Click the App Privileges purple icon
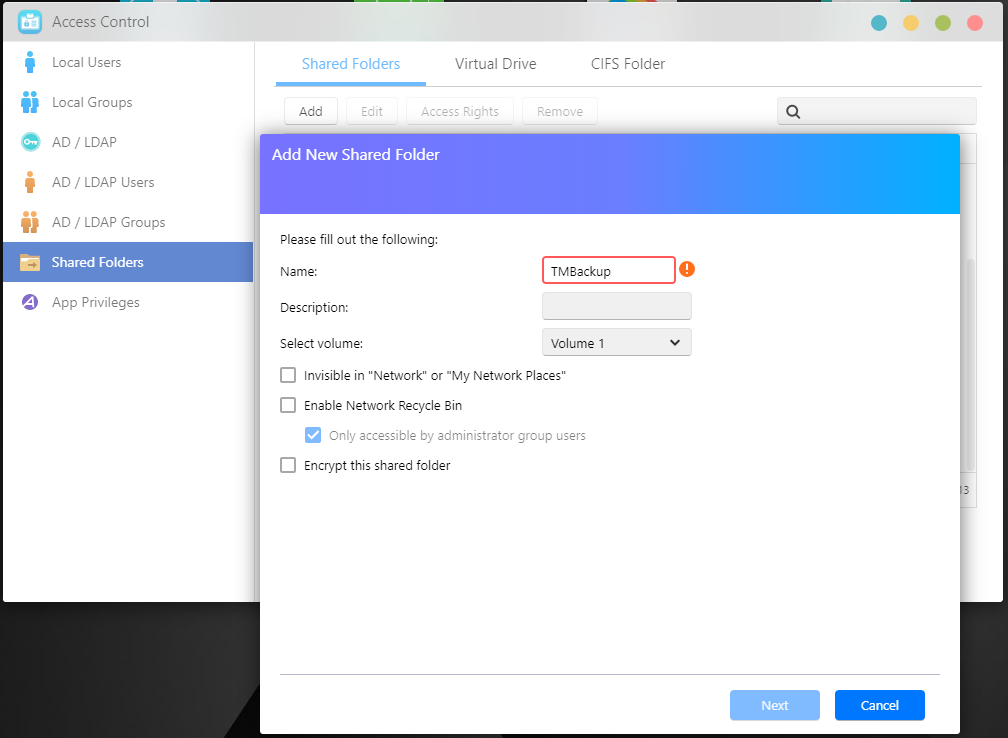The height and width of the screenshot is (738, 1008). tap(30, 302)
